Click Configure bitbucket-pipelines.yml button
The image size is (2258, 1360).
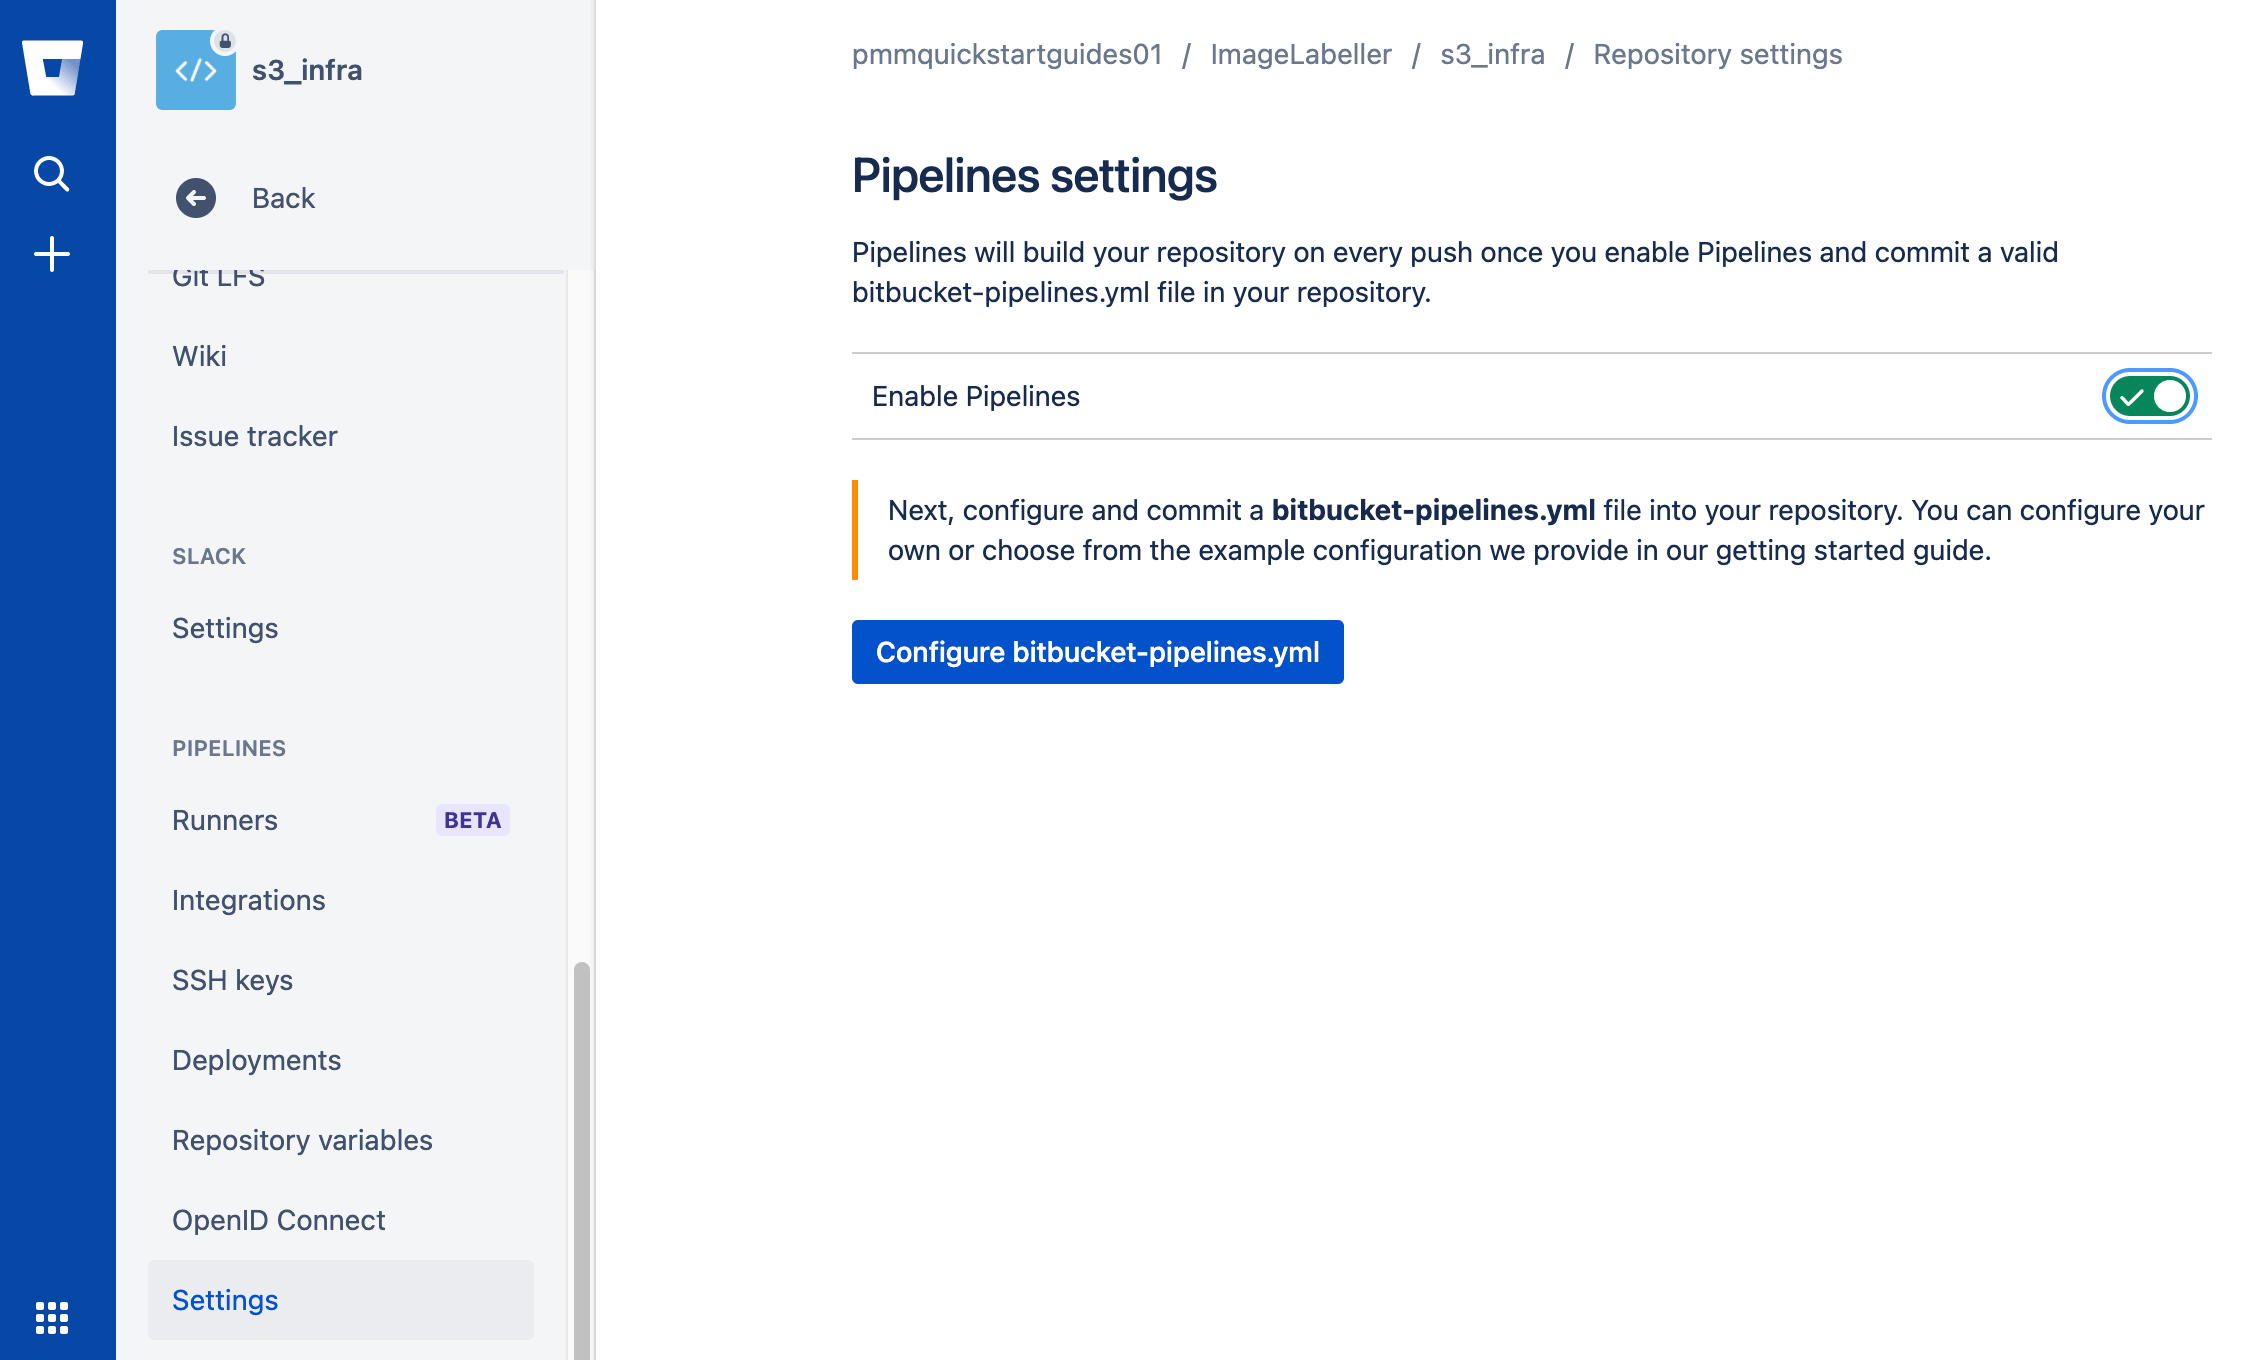click(1097, 650)
